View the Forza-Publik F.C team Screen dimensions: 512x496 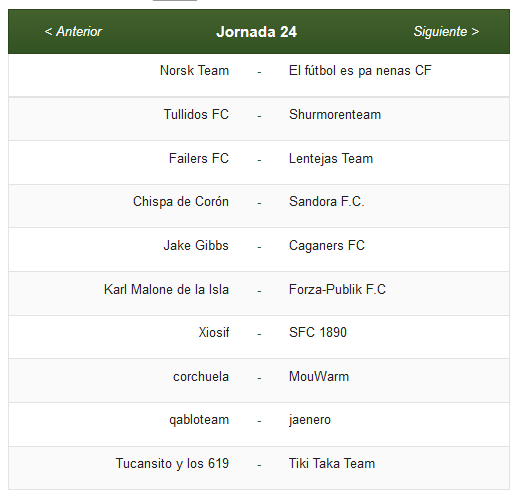[337, 289]
